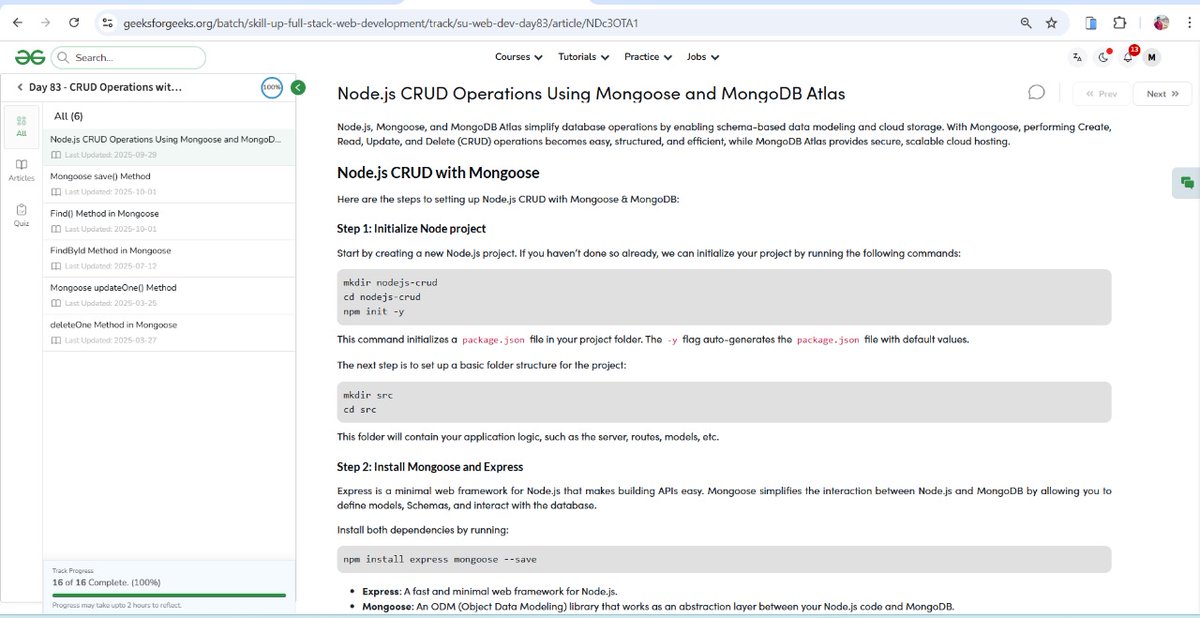
Task: Click the Prev navigation button
Action: (1102, 94)
